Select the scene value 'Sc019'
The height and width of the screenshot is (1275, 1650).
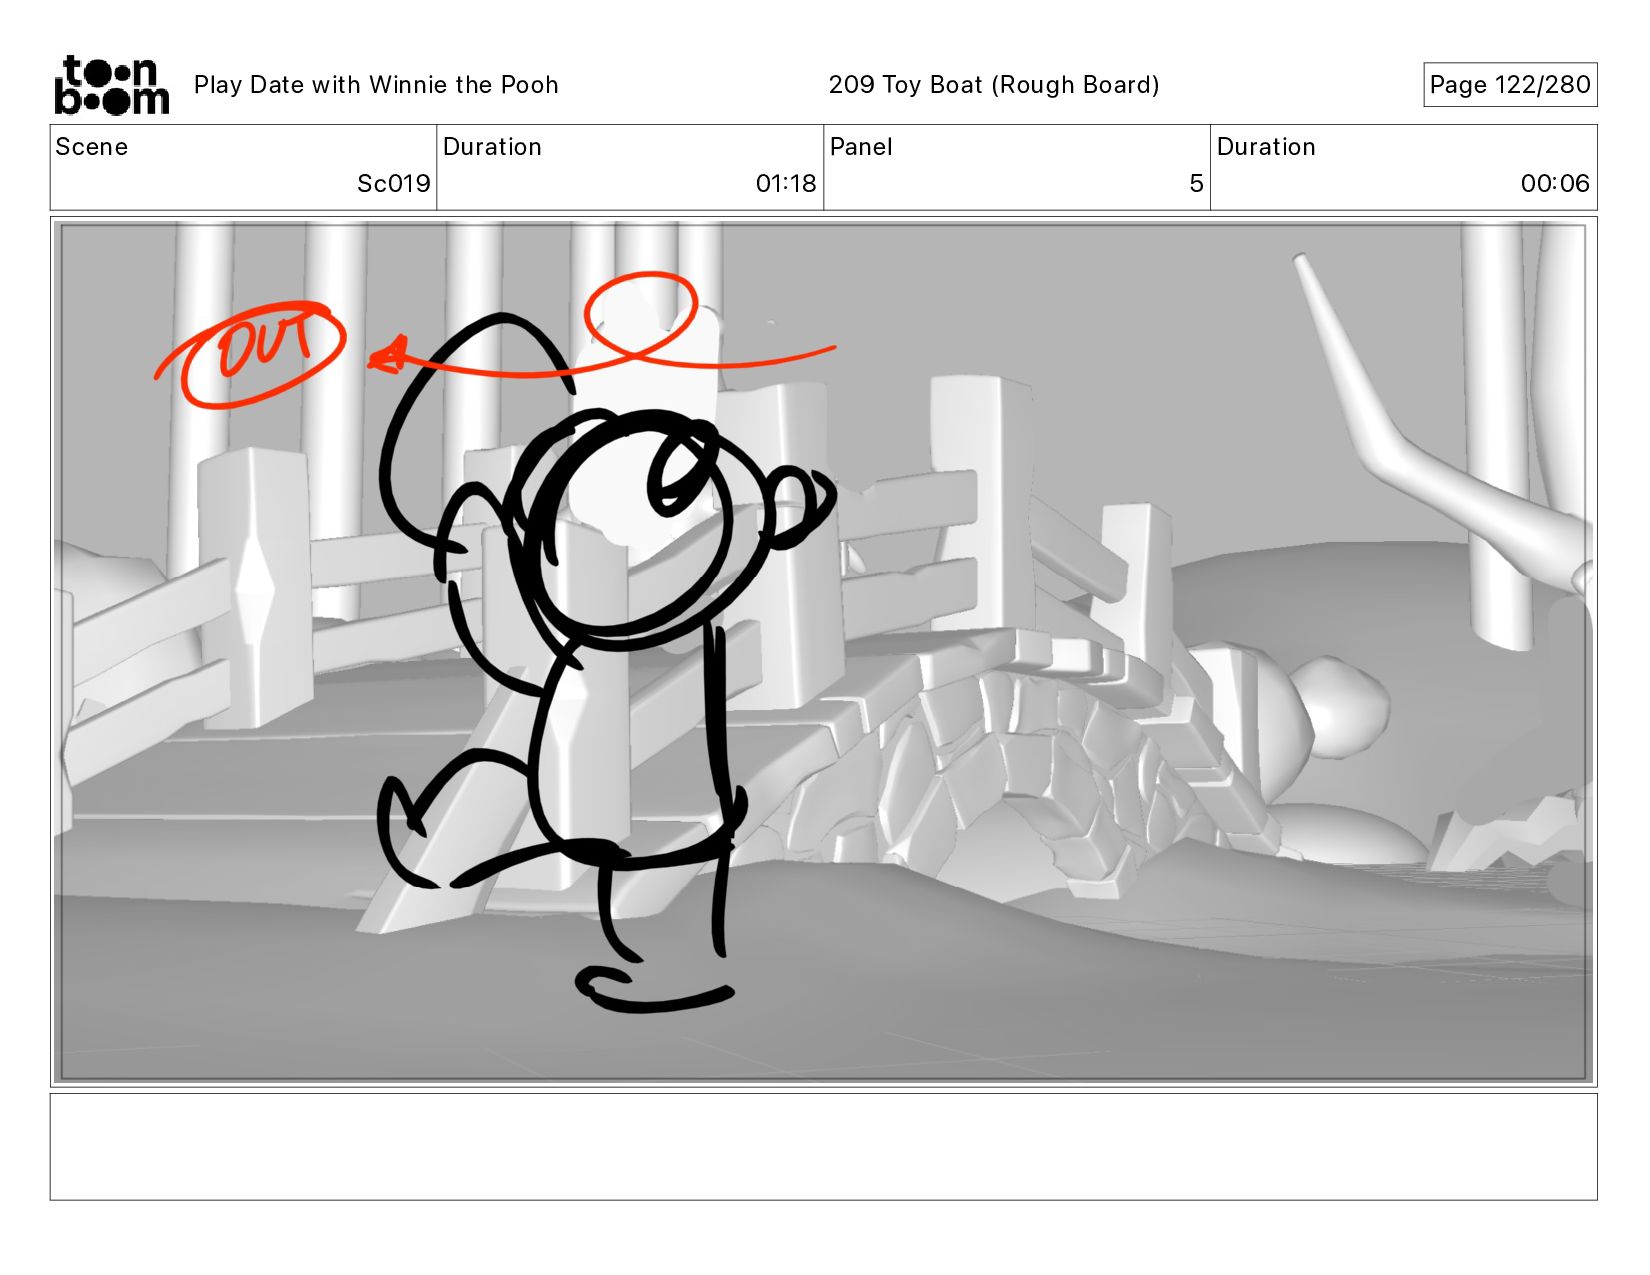394,184
